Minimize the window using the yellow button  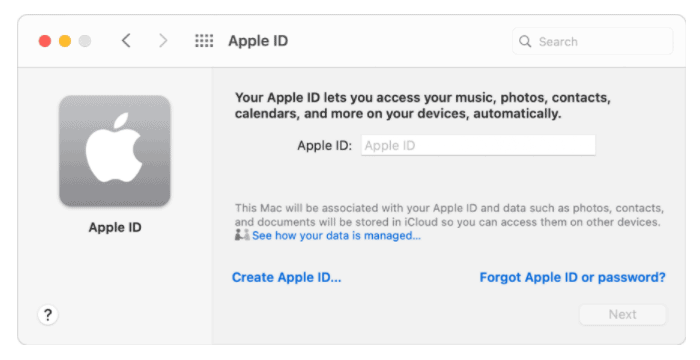click(x=65, y=41)
